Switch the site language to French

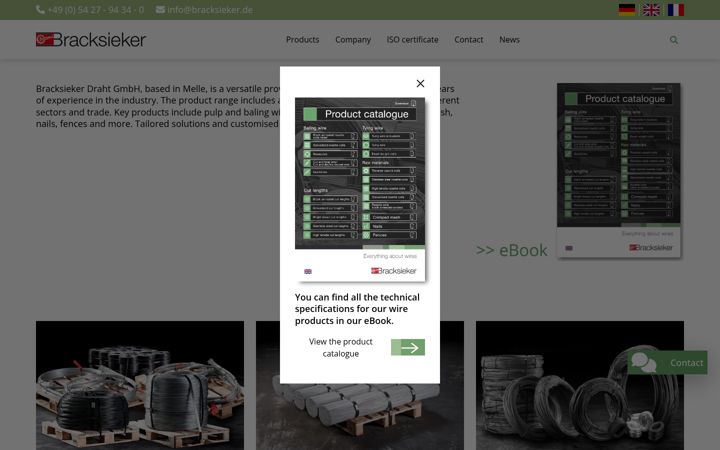(x=675, y=10)
